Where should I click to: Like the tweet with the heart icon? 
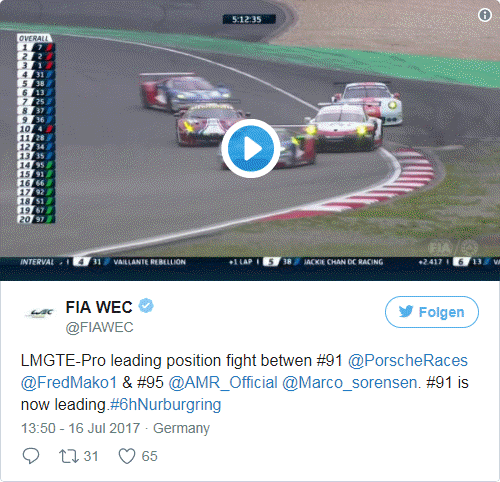pos(127,456)
